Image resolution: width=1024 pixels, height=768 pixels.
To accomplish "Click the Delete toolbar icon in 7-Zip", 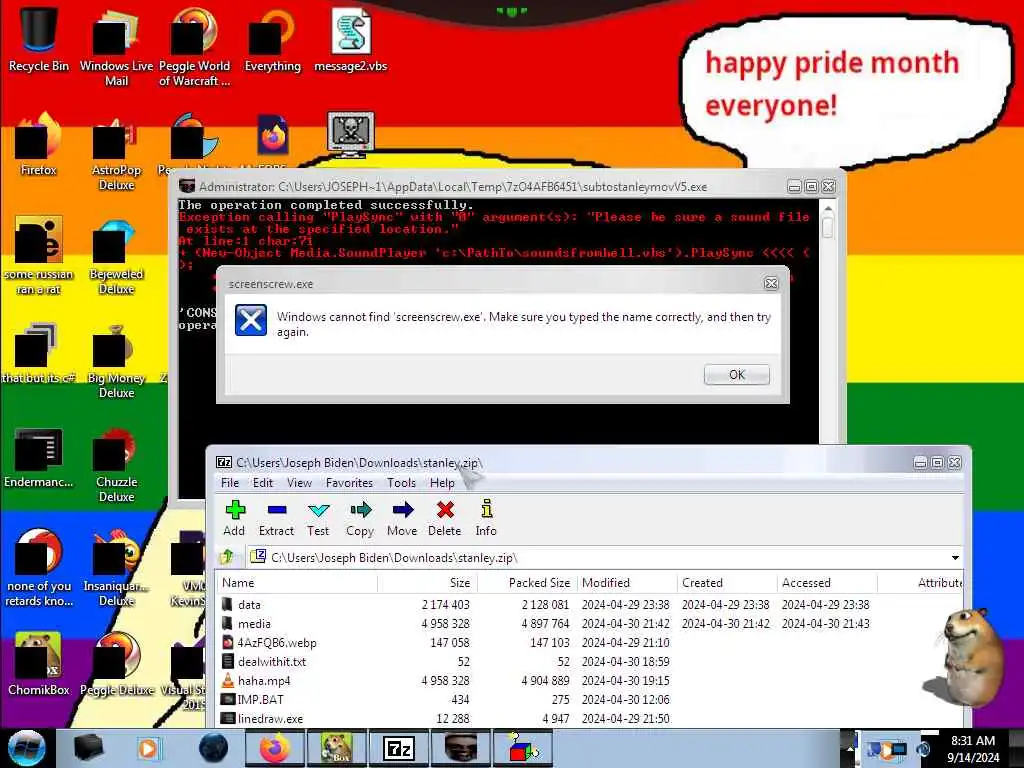I will point(445,519).
